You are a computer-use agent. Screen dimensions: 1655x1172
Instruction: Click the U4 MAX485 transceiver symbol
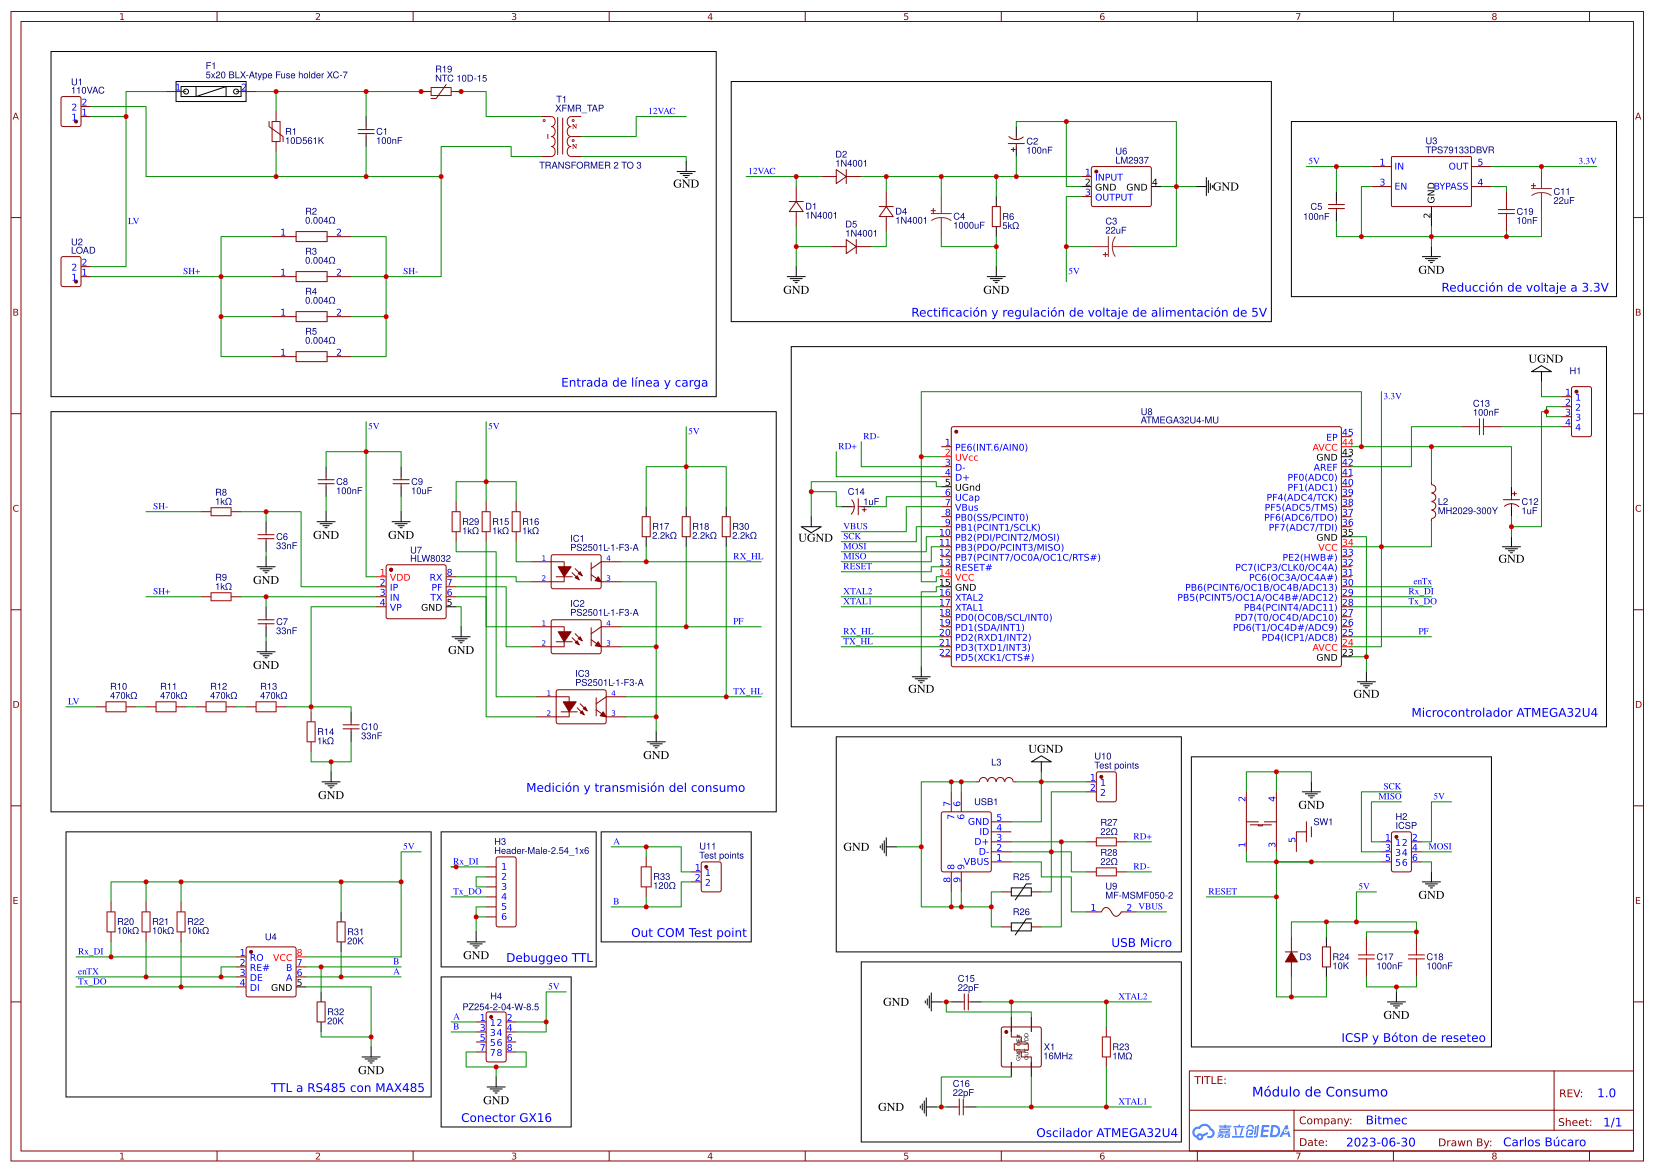tap(271, 972)
